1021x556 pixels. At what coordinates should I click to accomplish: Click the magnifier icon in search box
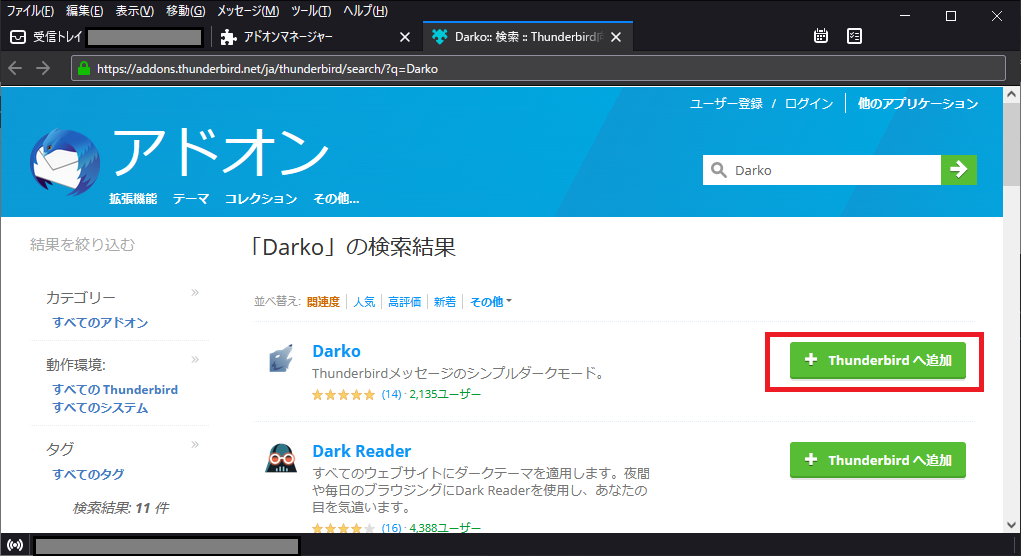(x=718, y=170)
